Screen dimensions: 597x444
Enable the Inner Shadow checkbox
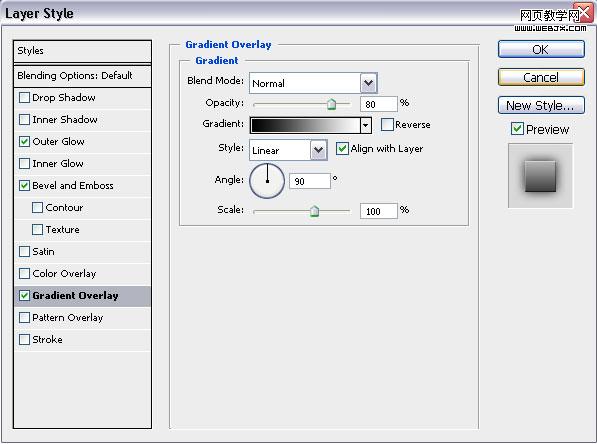[24, 120]
